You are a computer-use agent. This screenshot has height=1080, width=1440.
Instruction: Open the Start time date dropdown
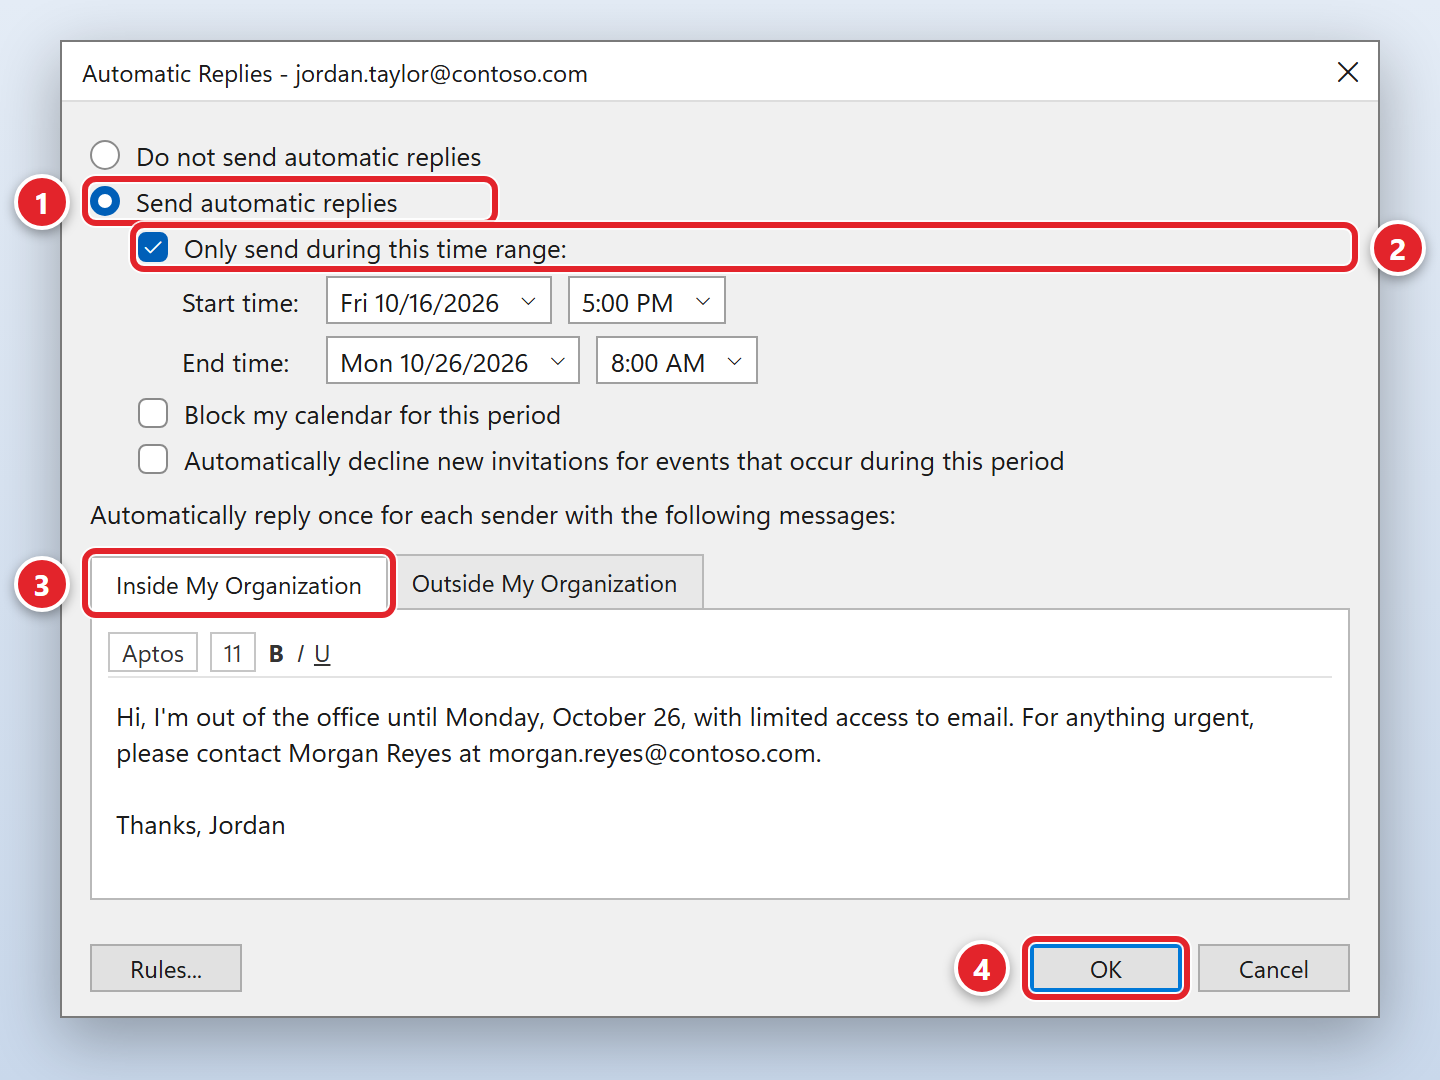439,301
